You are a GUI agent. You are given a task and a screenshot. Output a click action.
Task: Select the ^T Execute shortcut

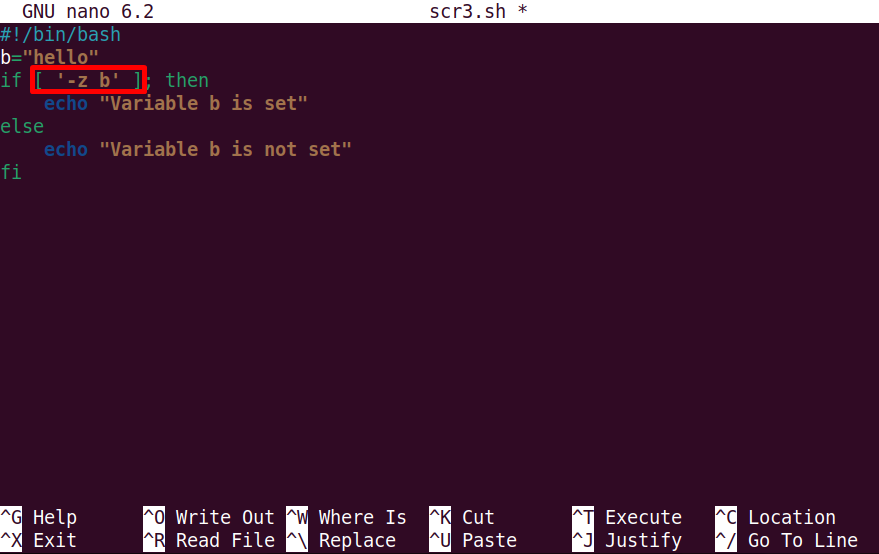pyautogui.click(x=627, y=517)
